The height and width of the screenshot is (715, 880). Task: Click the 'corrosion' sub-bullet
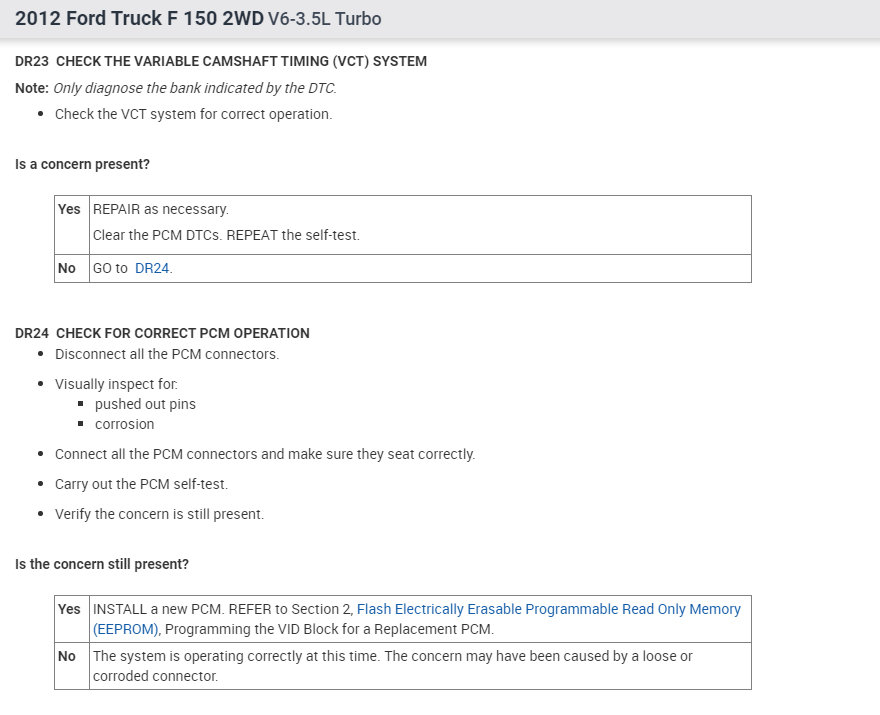[x=124, y=424]
